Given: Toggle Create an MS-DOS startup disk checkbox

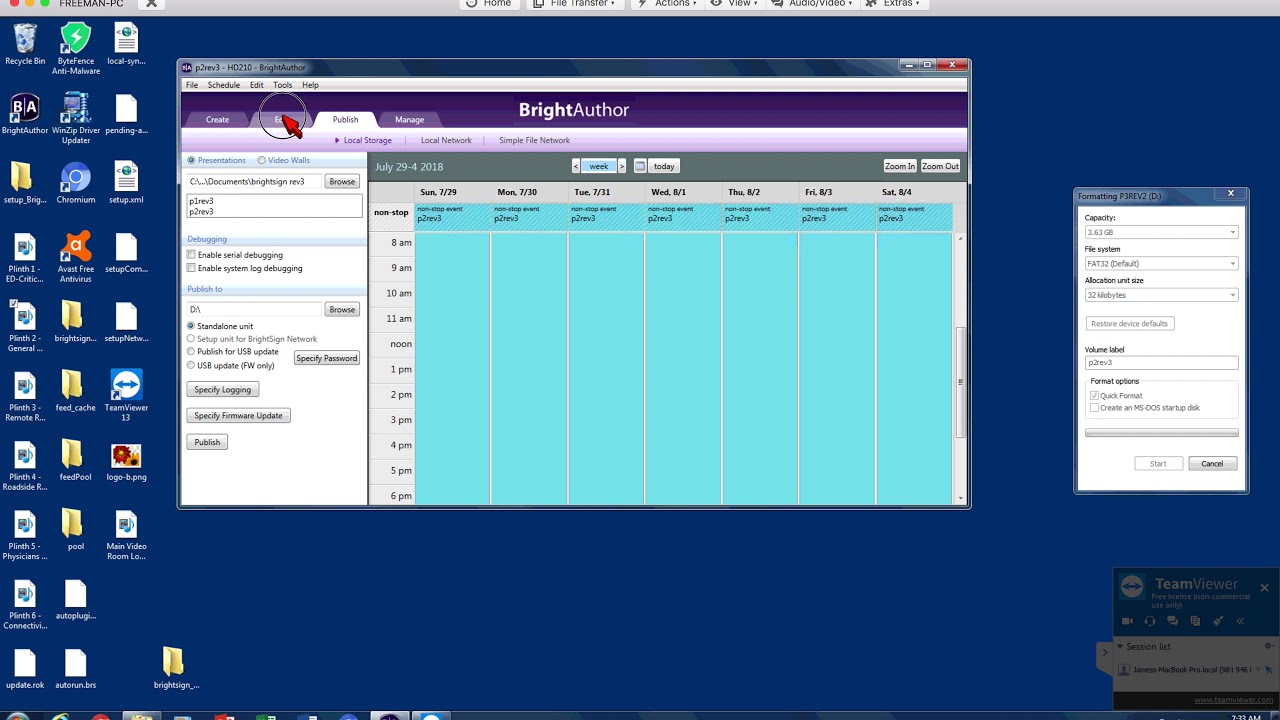Looking at the screenshot, I should 1094,408.
